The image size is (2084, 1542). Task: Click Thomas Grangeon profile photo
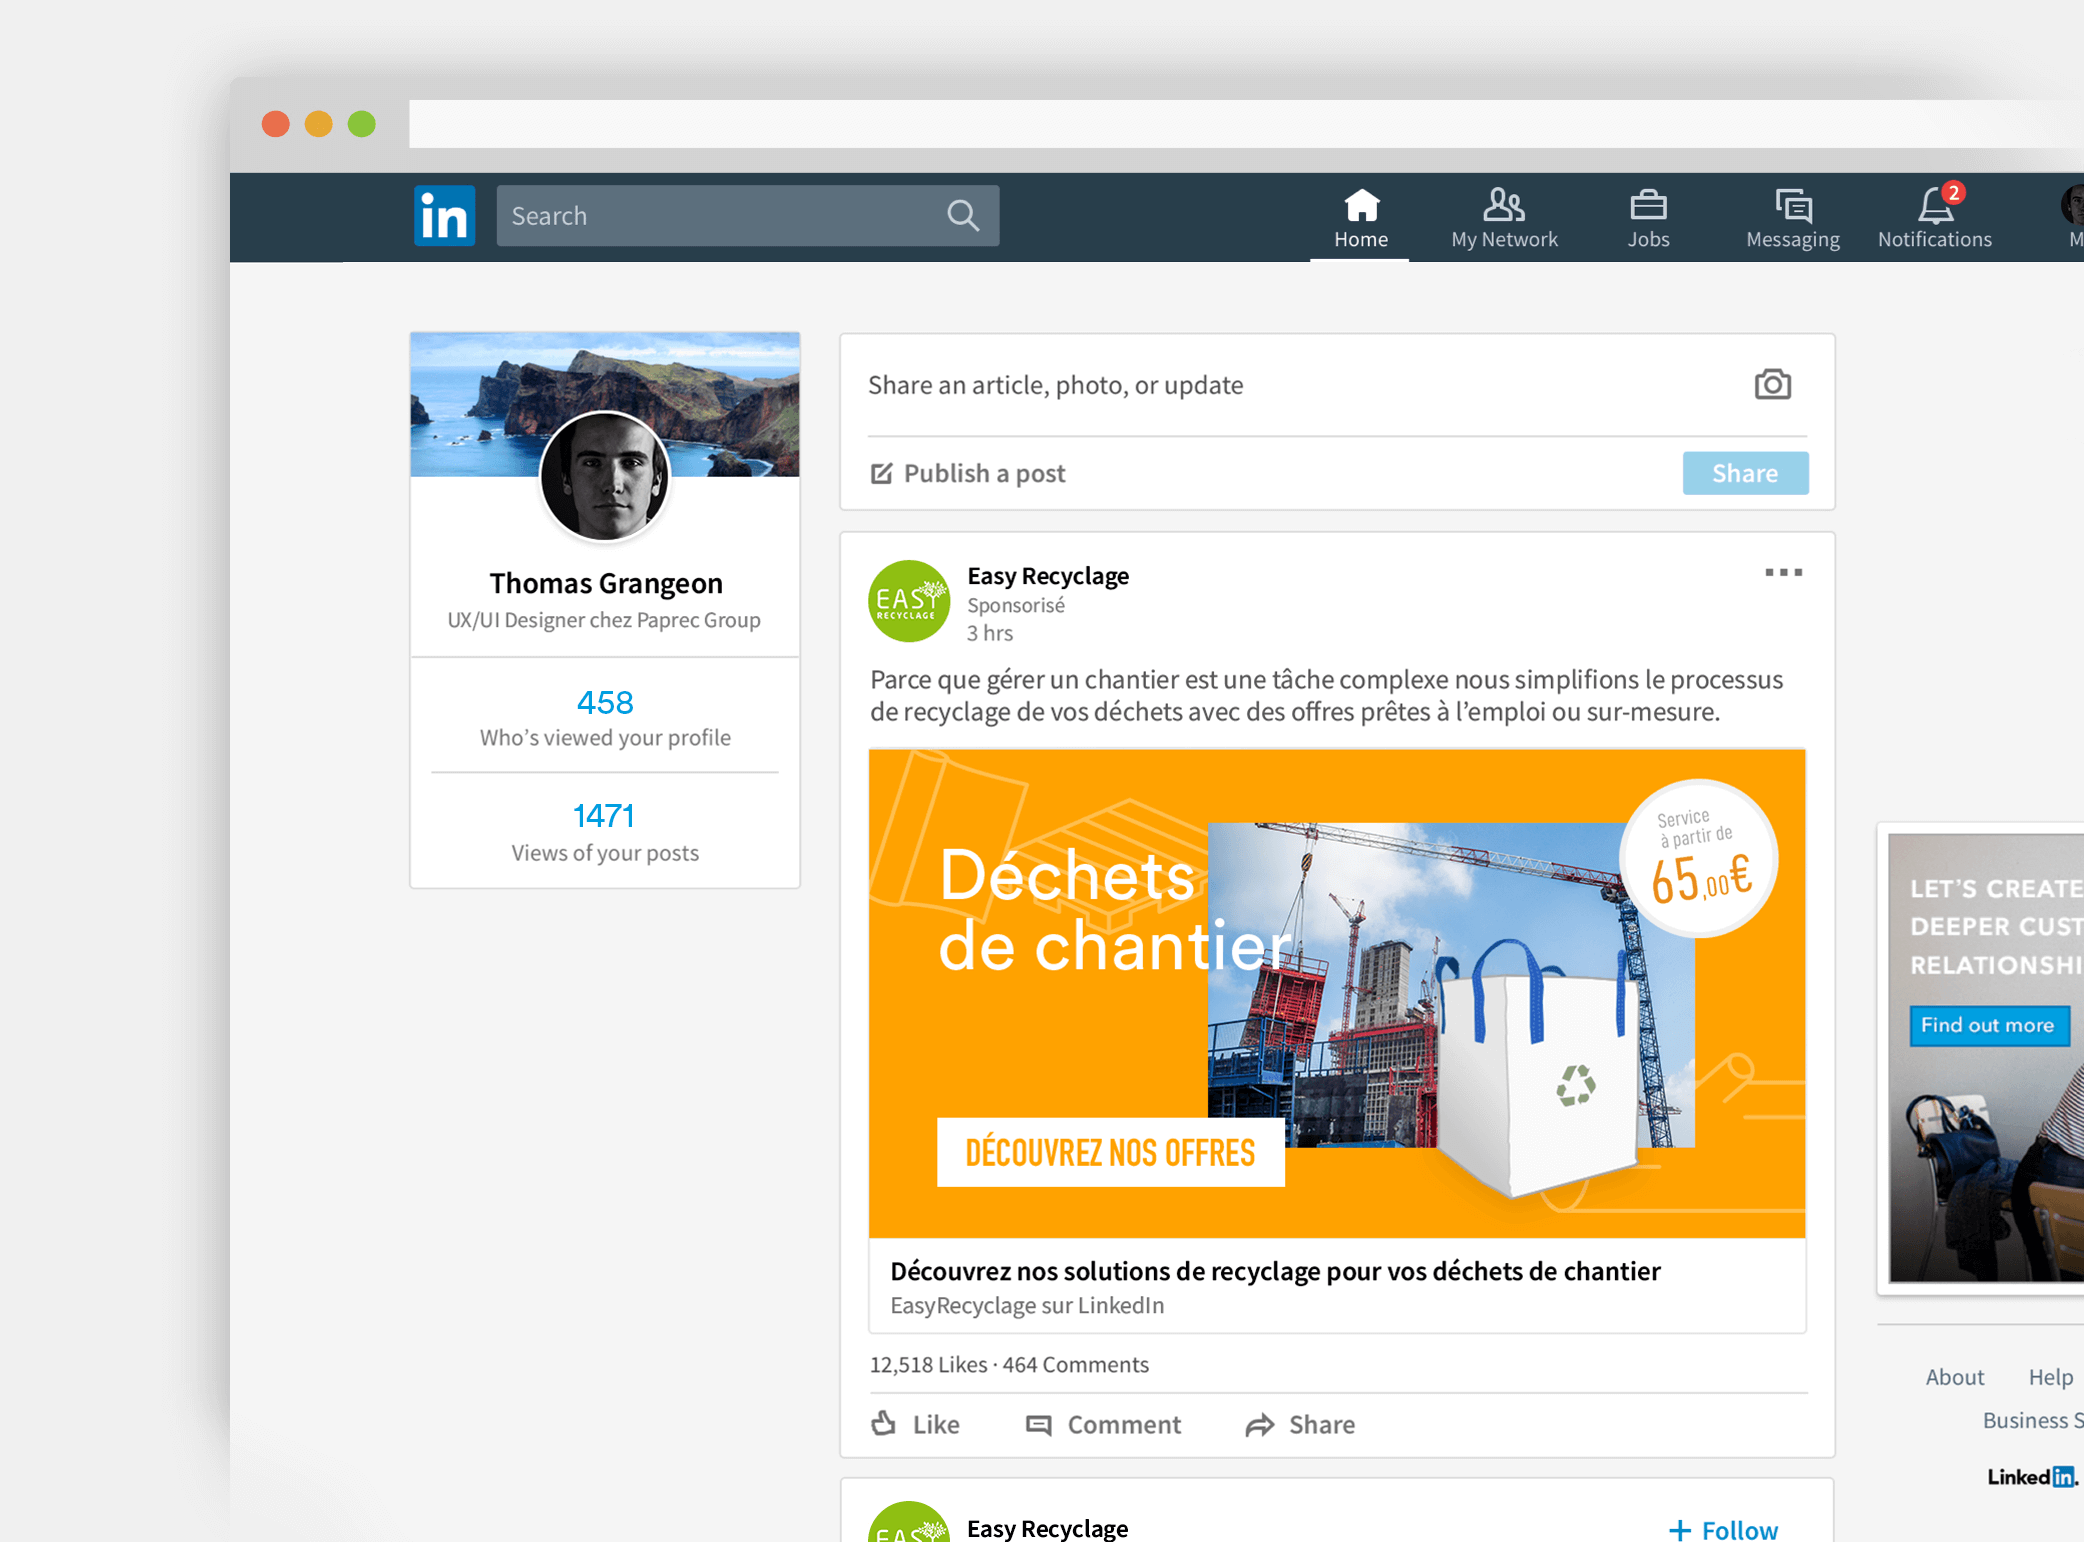click(604, 476)
